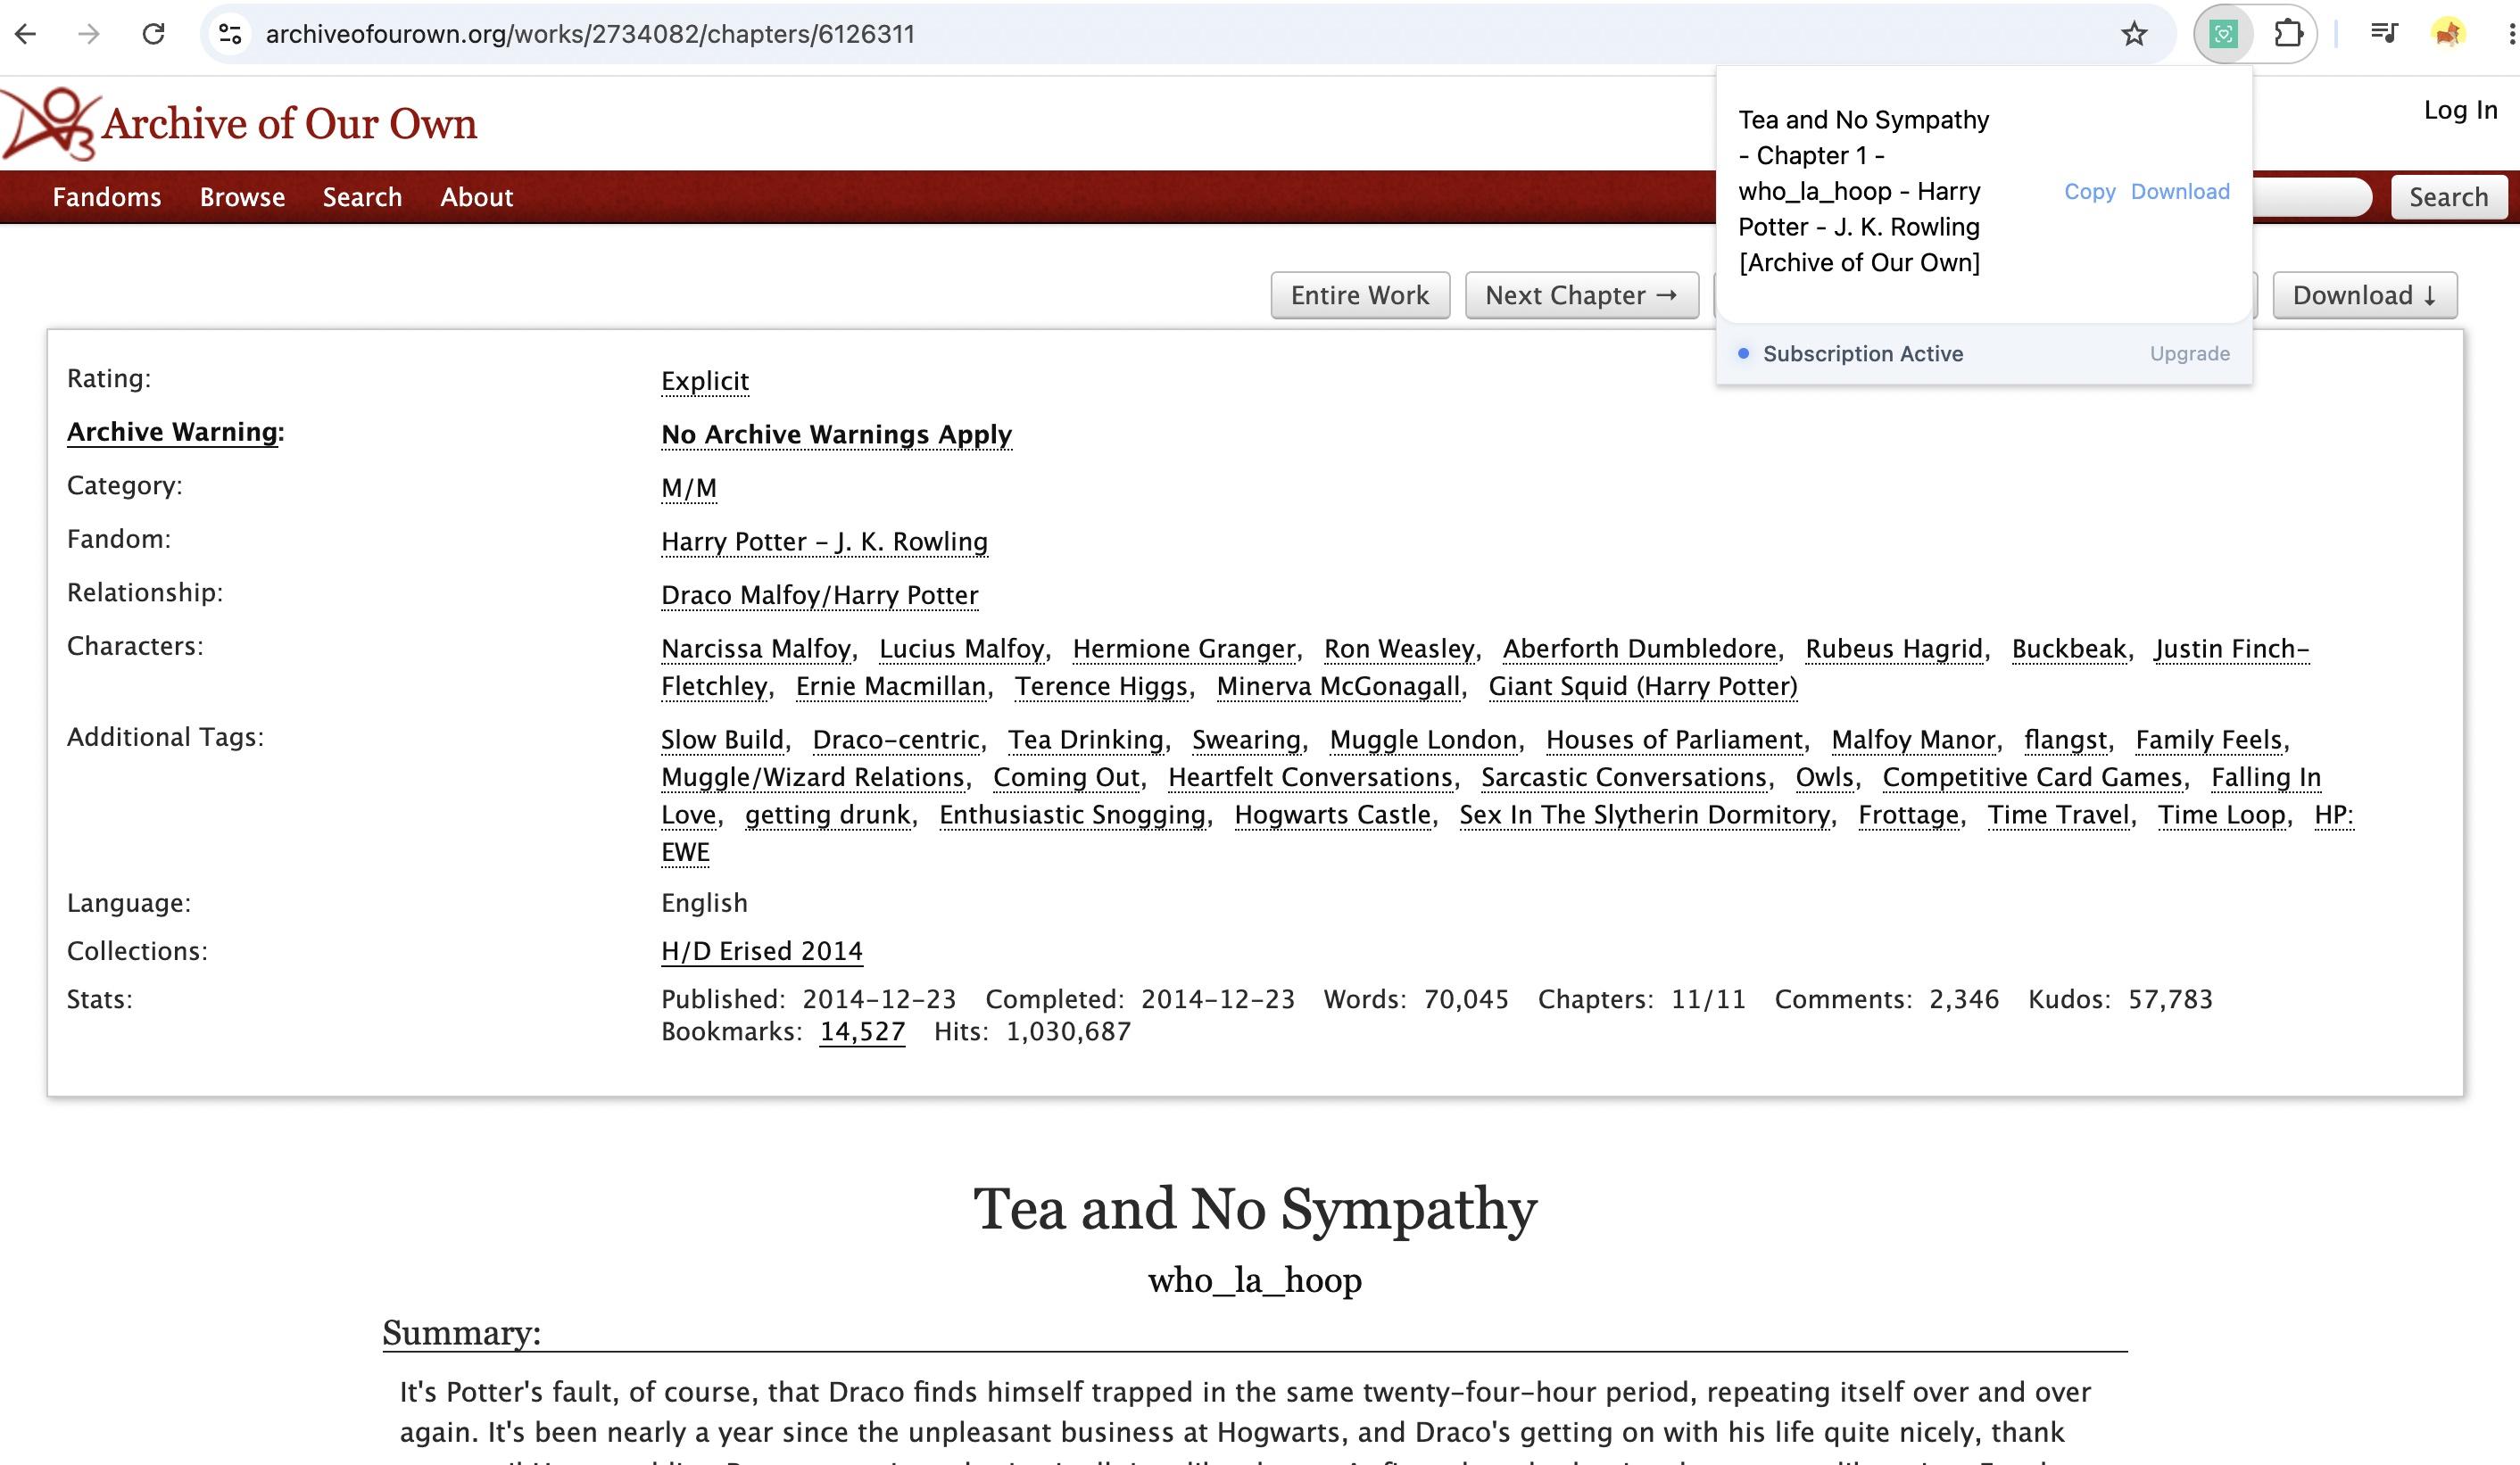This screenshot has width=2520, height=1465.
Task: Open H/D Erised 2014 collection
Action: pos(761,951)
